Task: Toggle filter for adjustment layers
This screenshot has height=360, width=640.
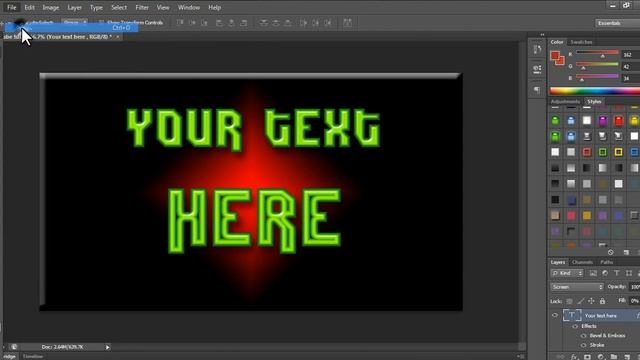Action: [x=605, y=273]
